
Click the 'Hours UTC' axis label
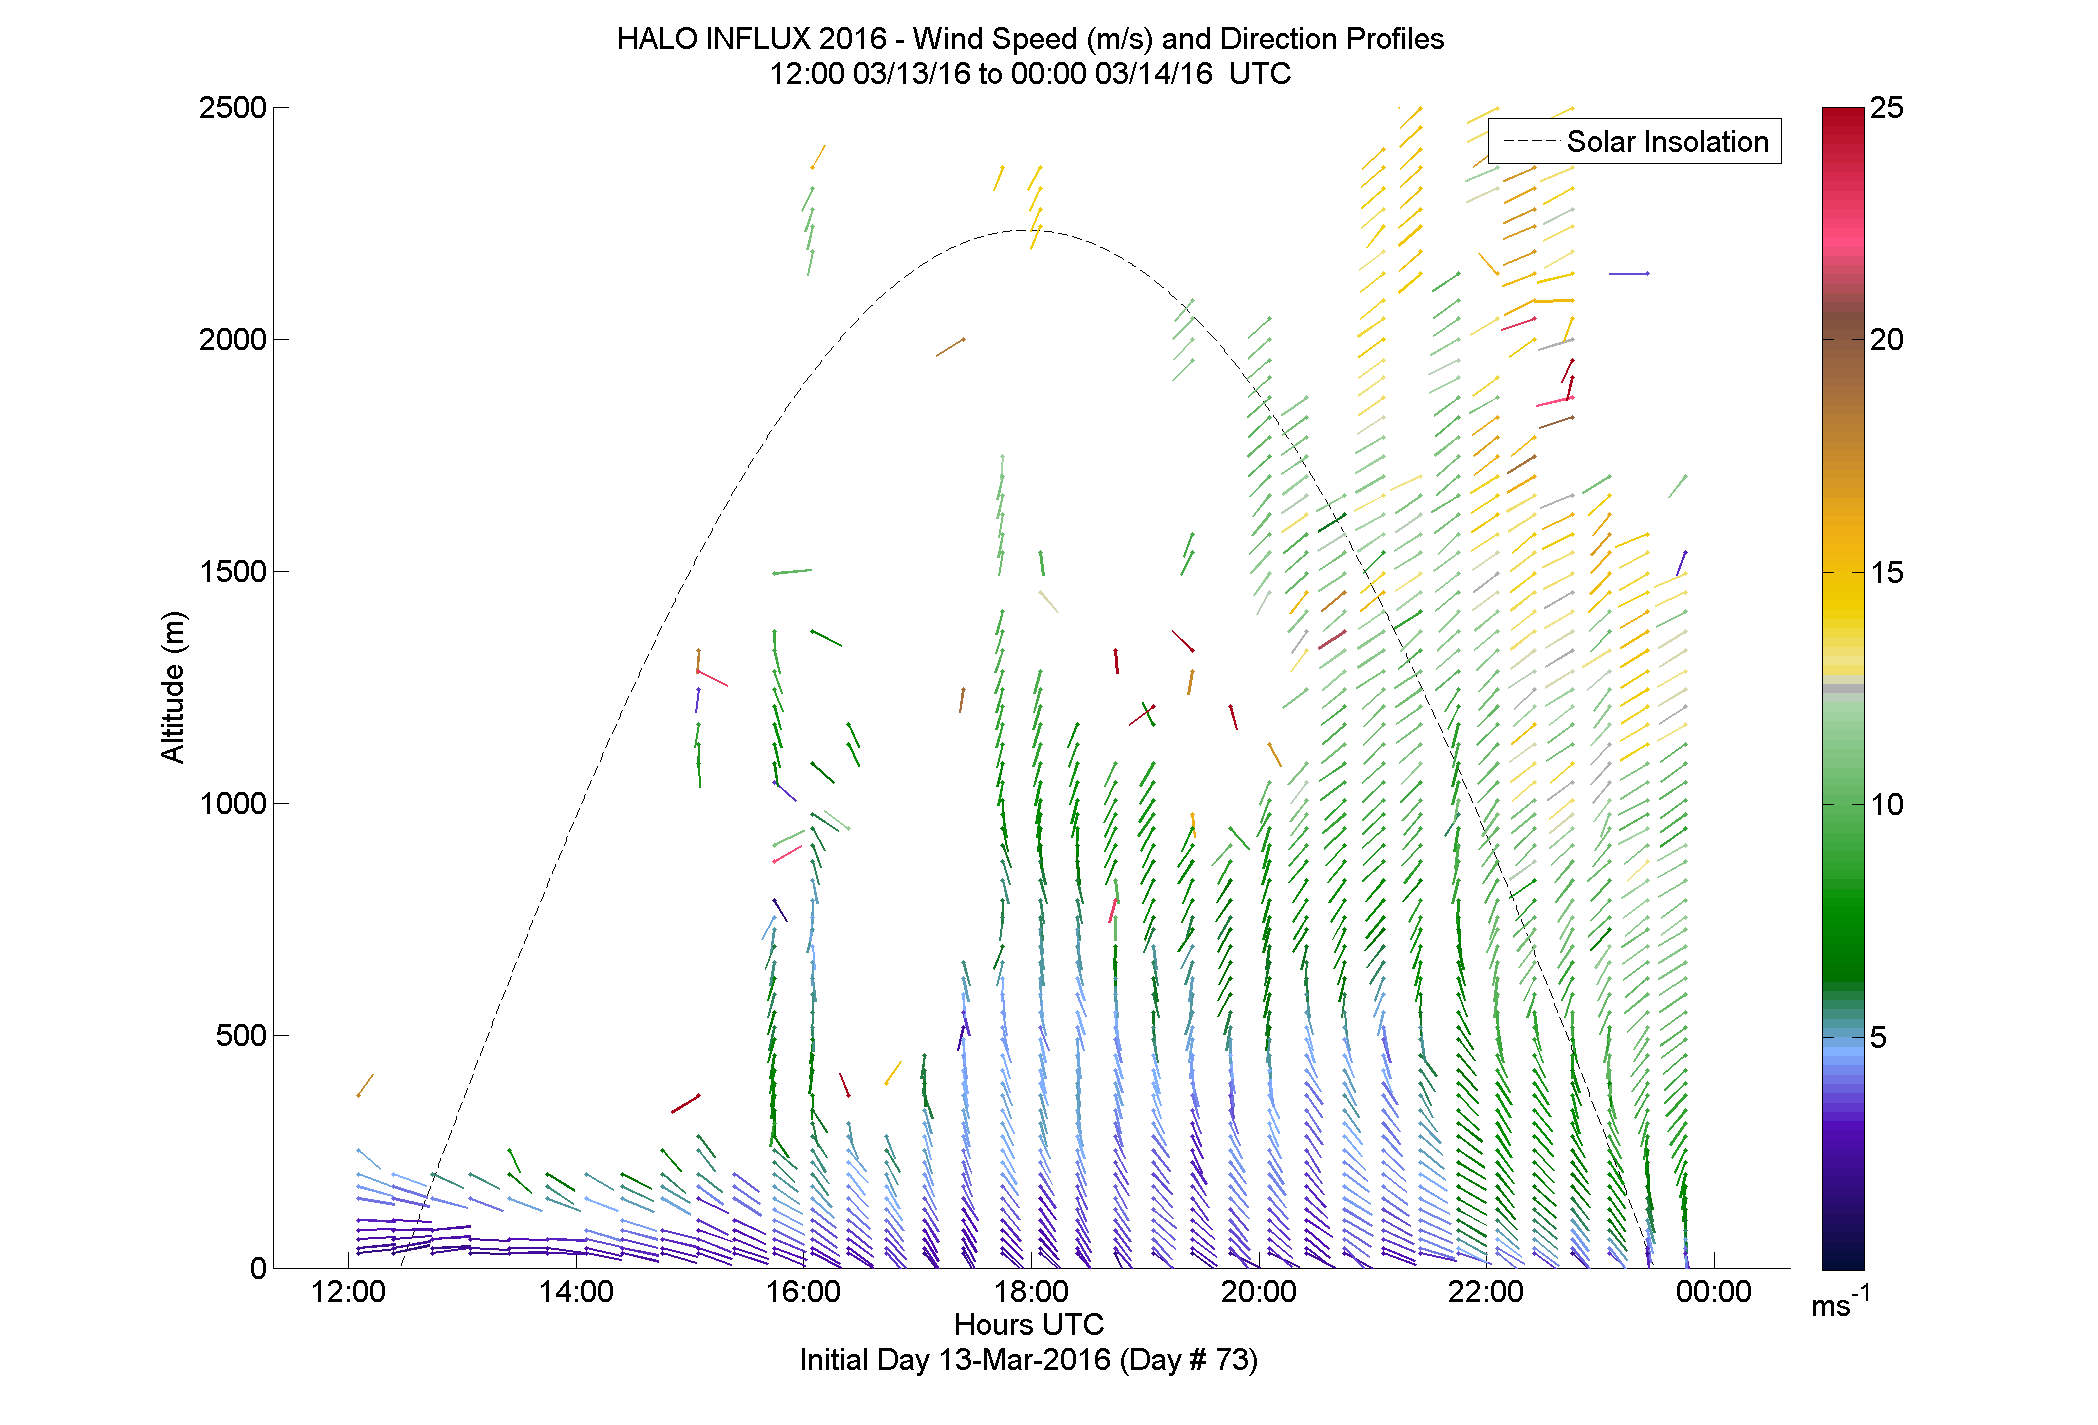pyautogui.click(x=1029, y=1324)
